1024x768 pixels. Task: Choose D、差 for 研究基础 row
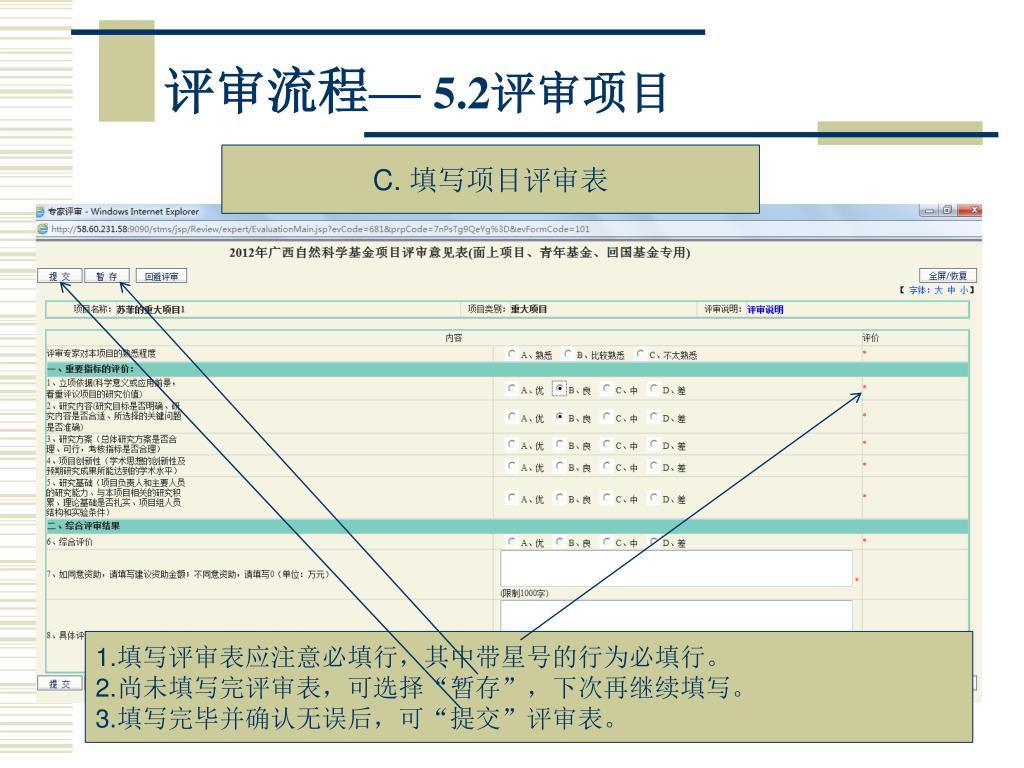(x=654, y=498)
